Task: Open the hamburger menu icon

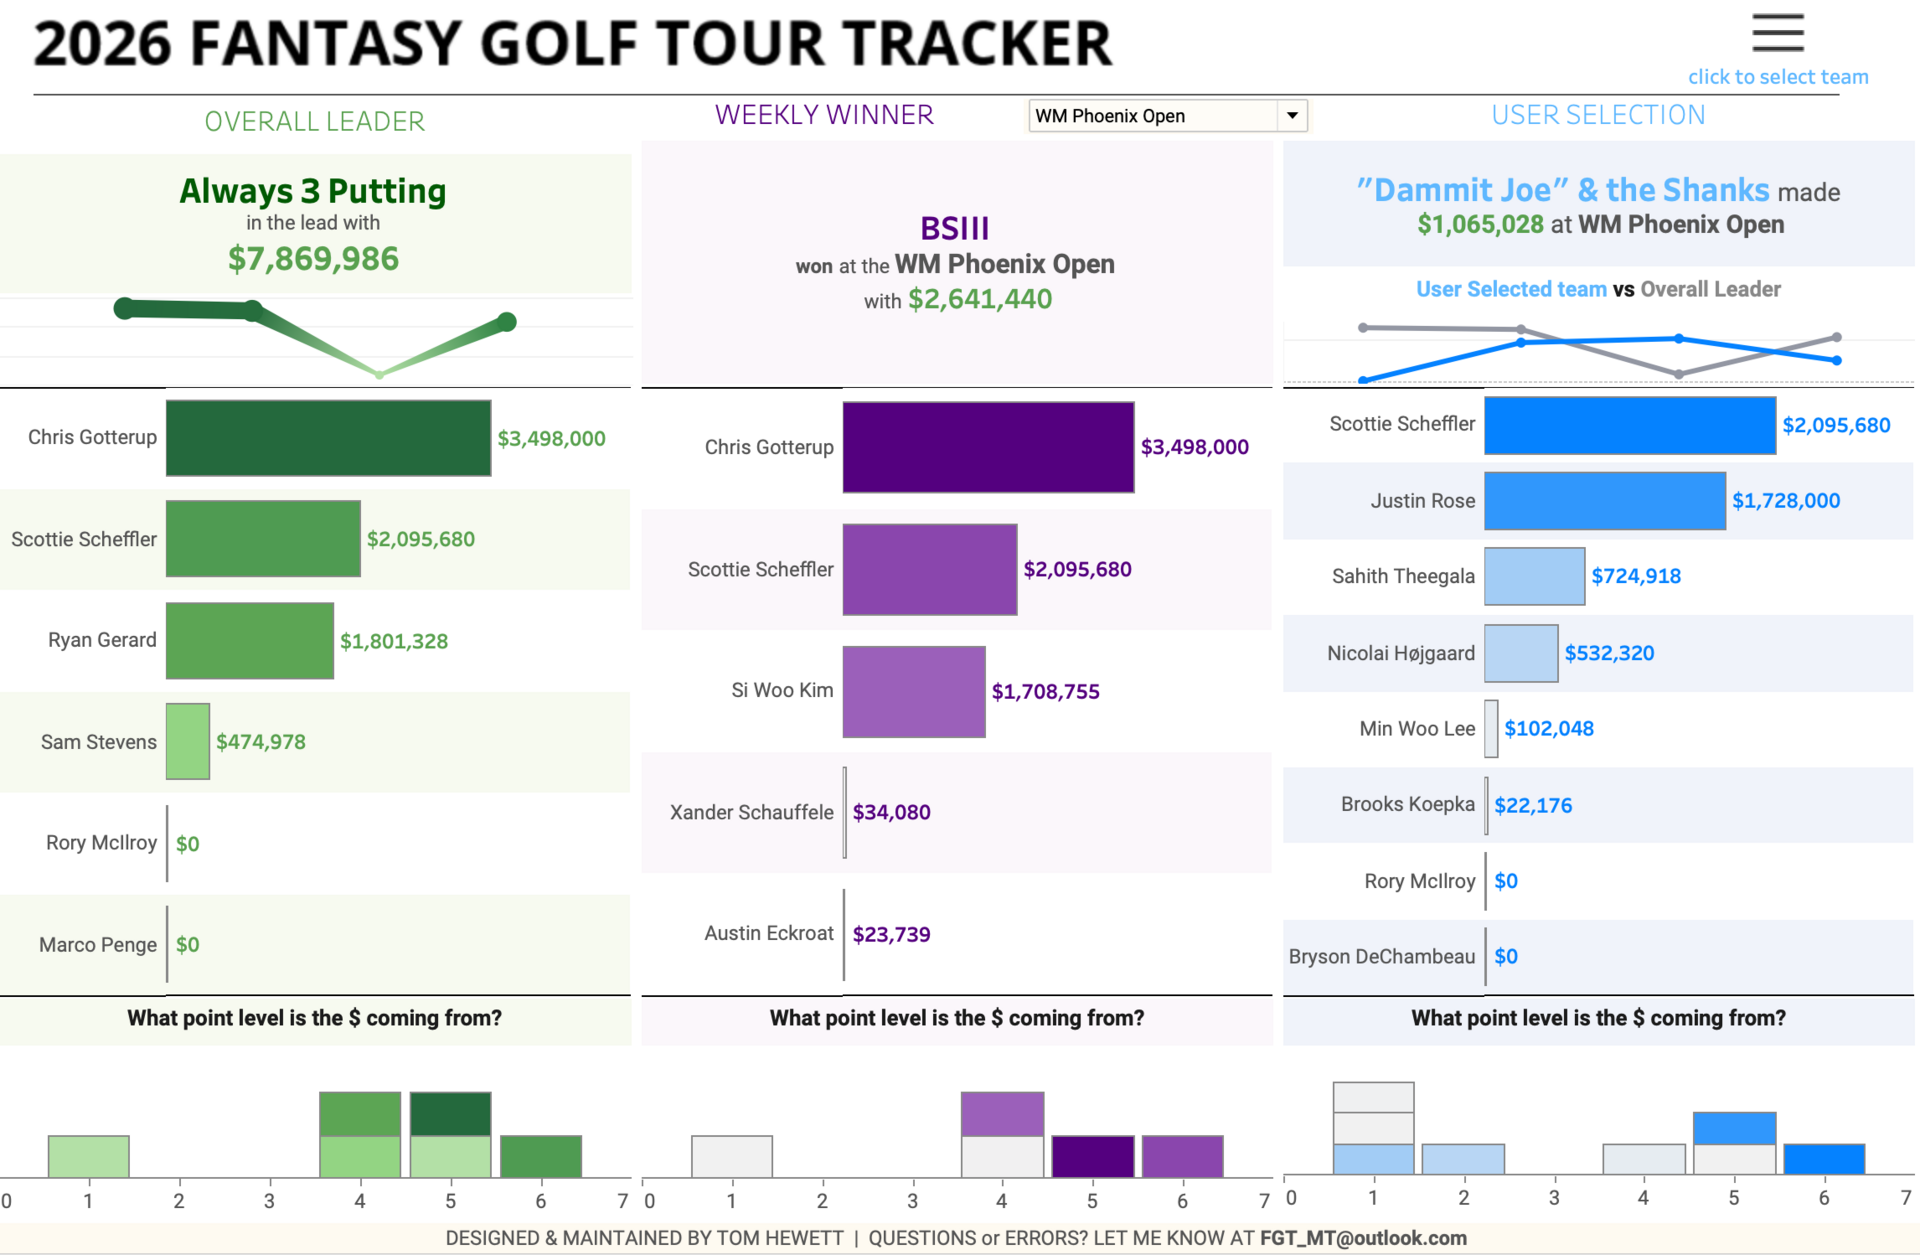Action: pyautogui.click(x=1777, y=33)
